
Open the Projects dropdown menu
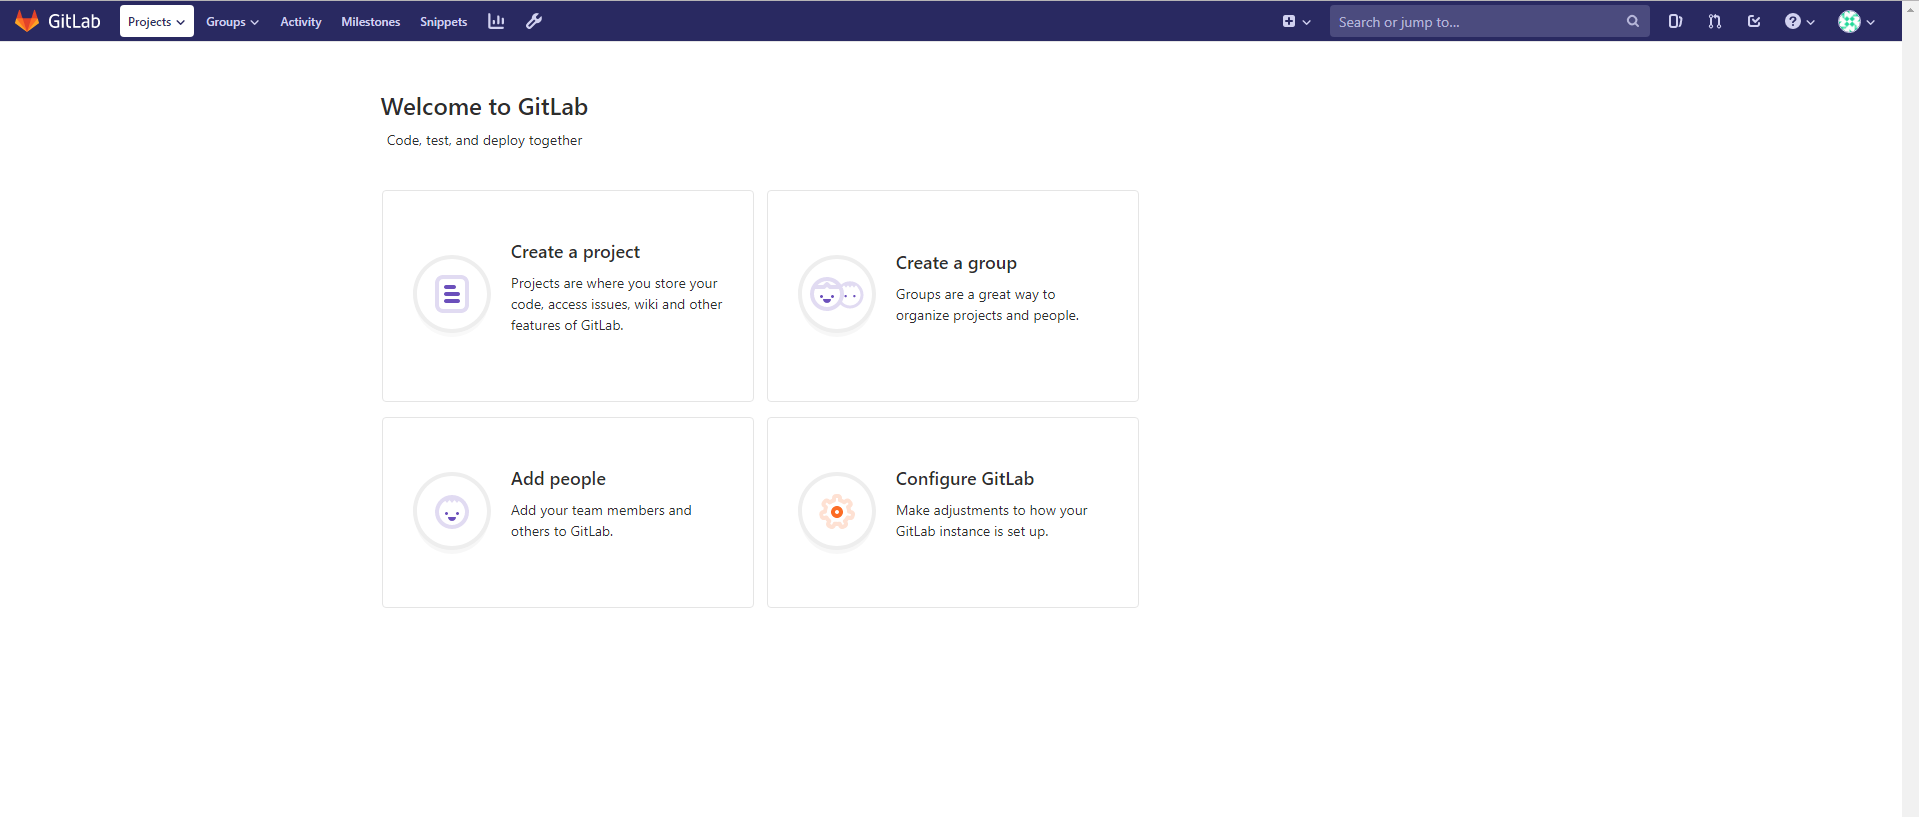click(157, 21)
